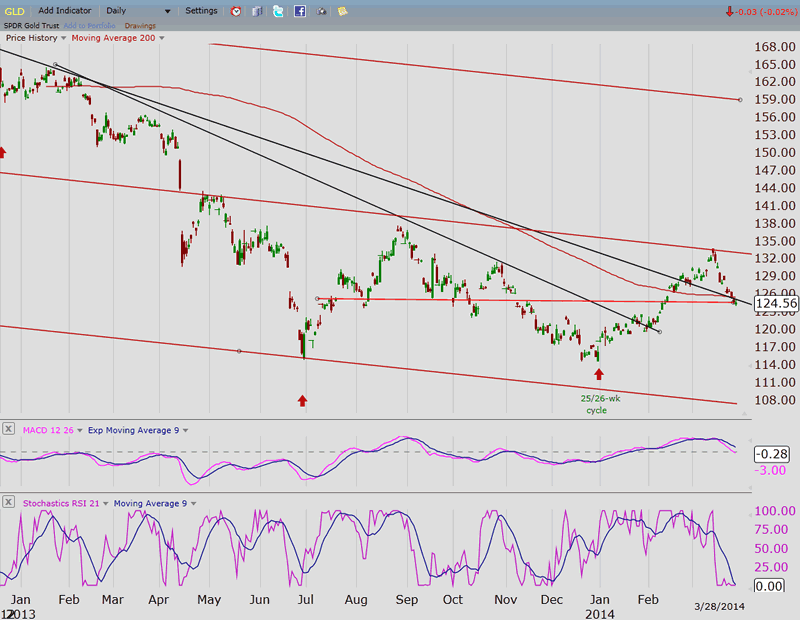The height and width of the screenshot is (620, 800).
Task: Click the GLD ticker symbol box
Action: pyautogui.click(x=15, y=10)
